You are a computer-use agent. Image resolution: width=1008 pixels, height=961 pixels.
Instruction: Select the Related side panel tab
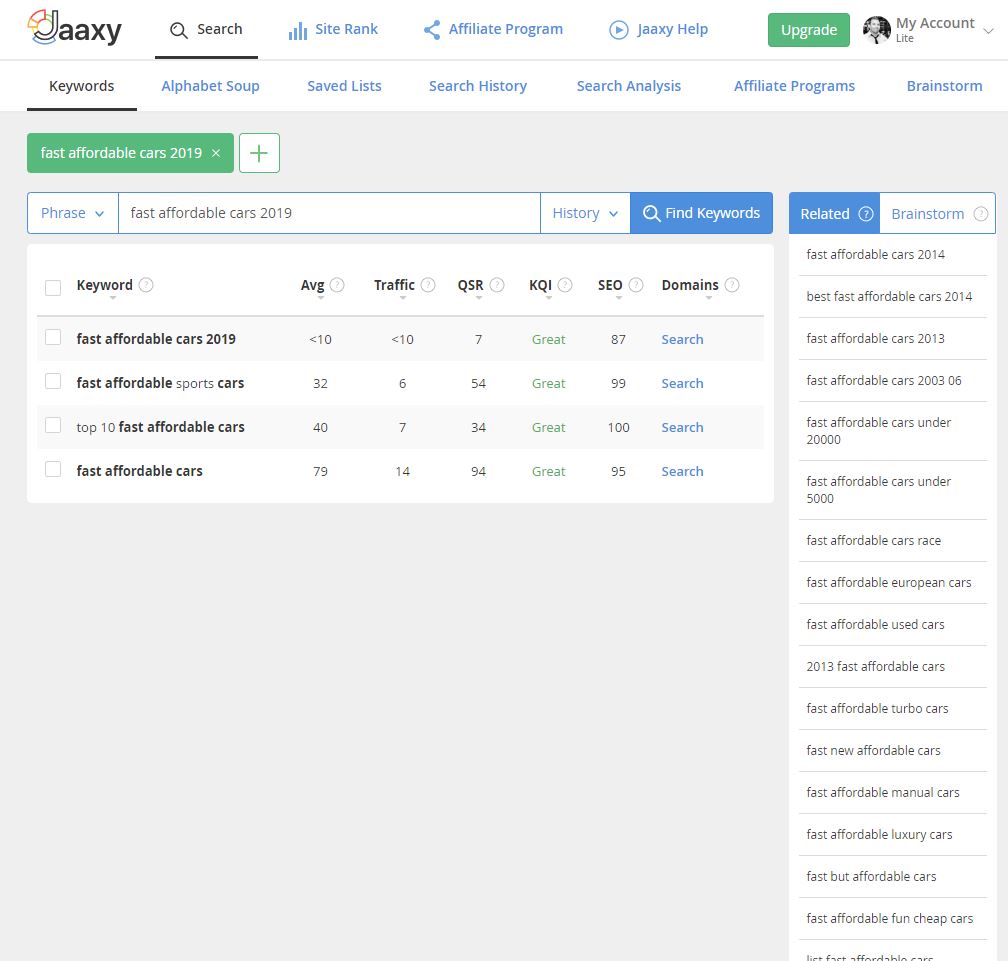(834, 213)
